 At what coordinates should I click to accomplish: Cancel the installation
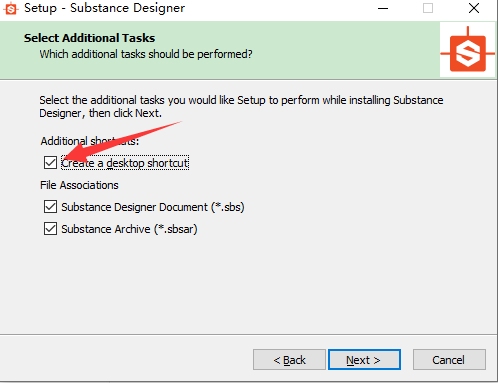tap(449, 360)
